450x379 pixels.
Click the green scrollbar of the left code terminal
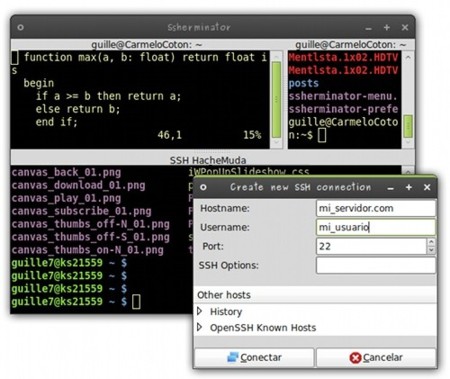point(276,99)
